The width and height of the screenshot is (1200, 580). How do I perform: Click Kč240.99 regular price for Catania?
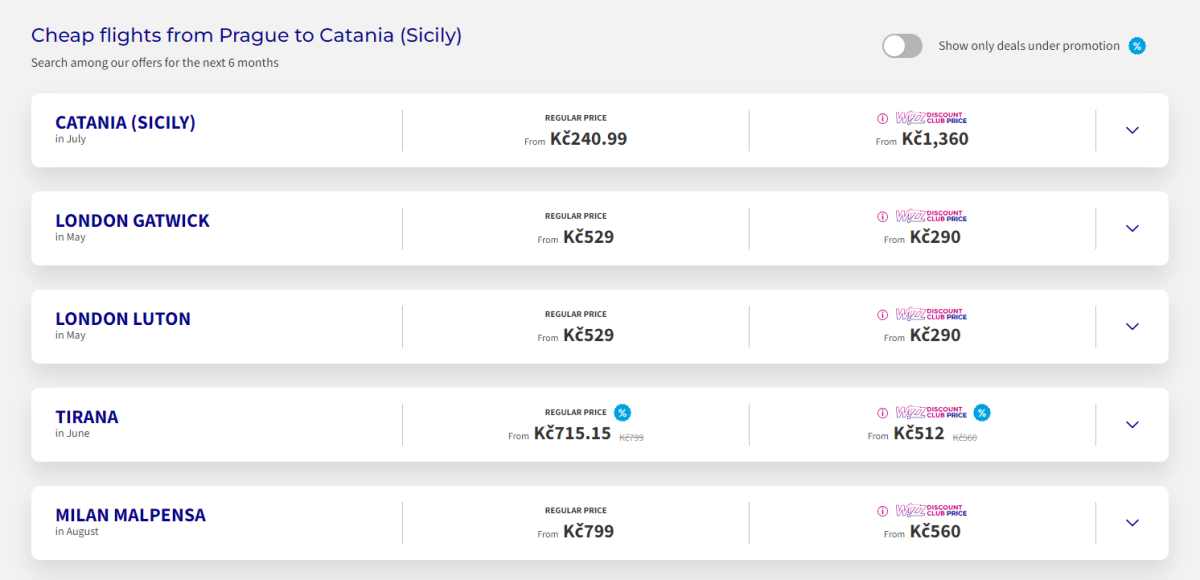[x=588, y=139]
